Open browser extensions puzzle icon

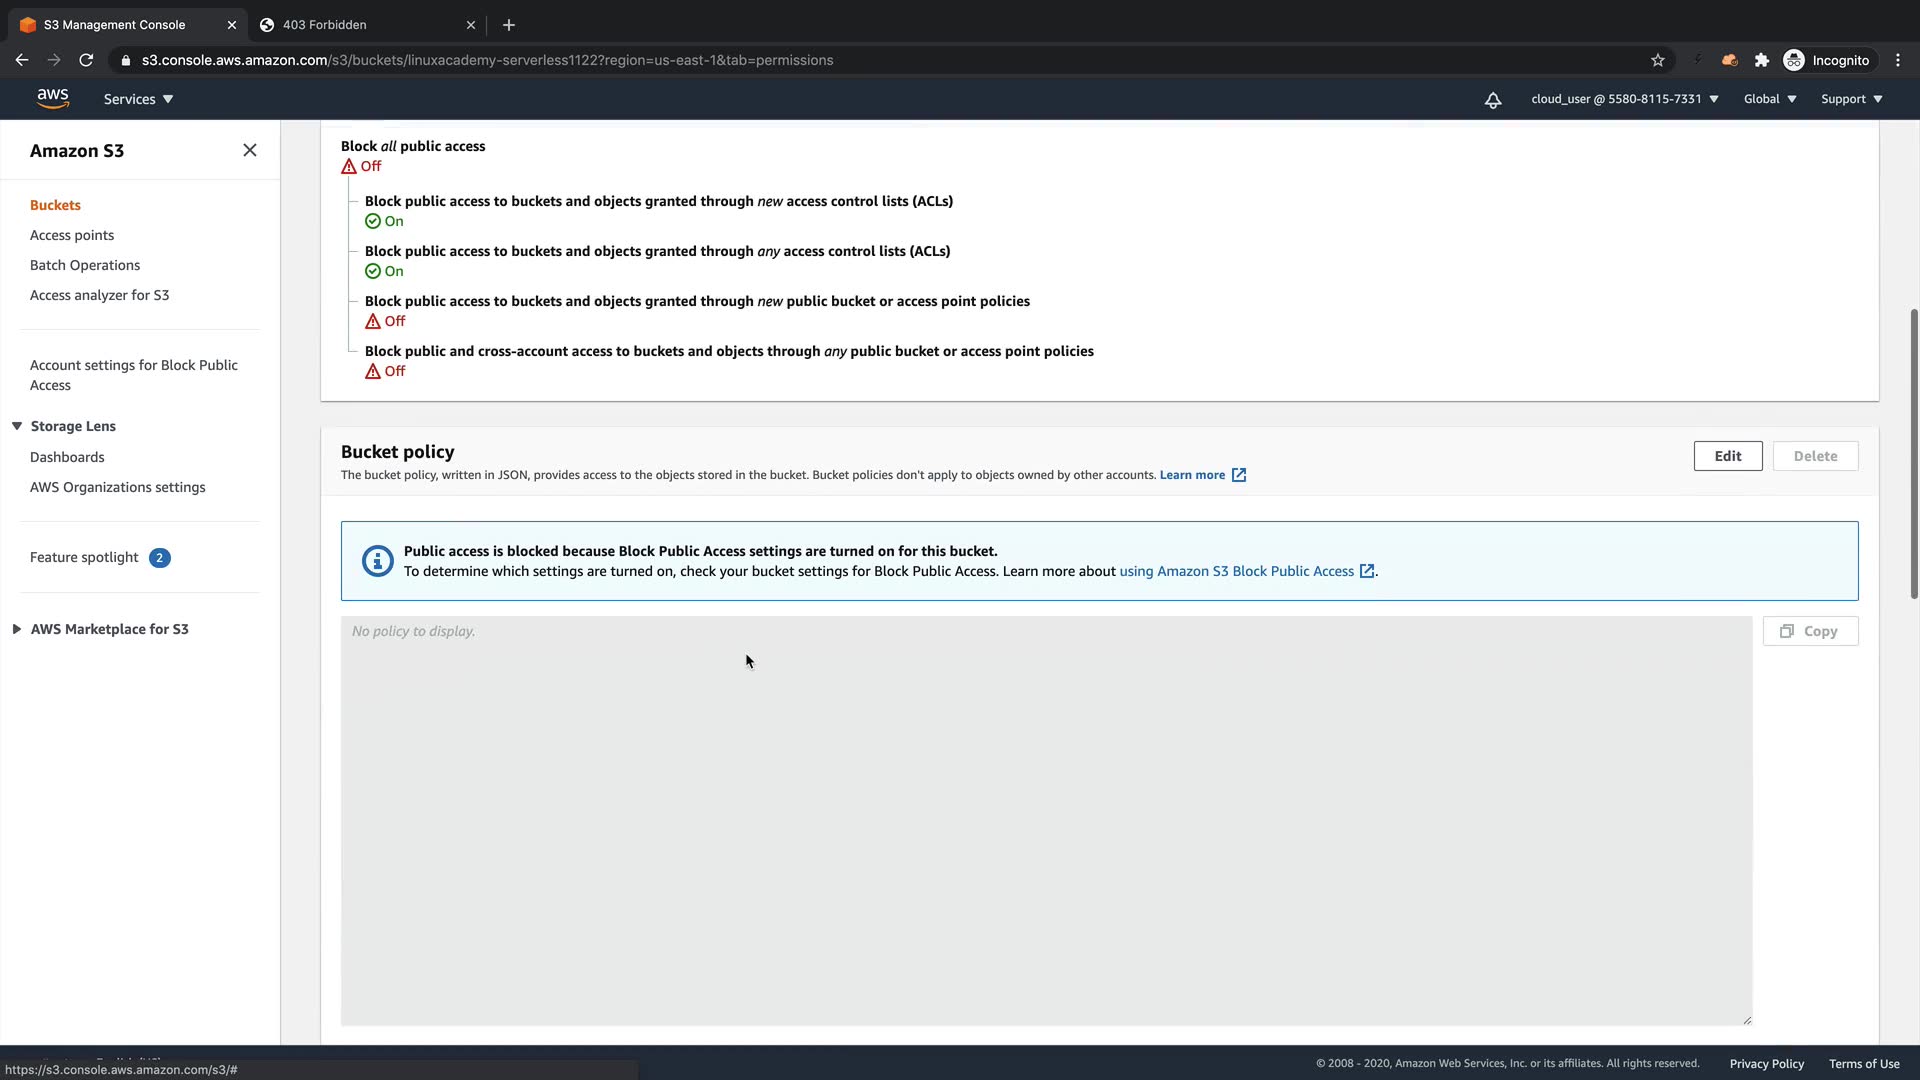[1761, 60]
